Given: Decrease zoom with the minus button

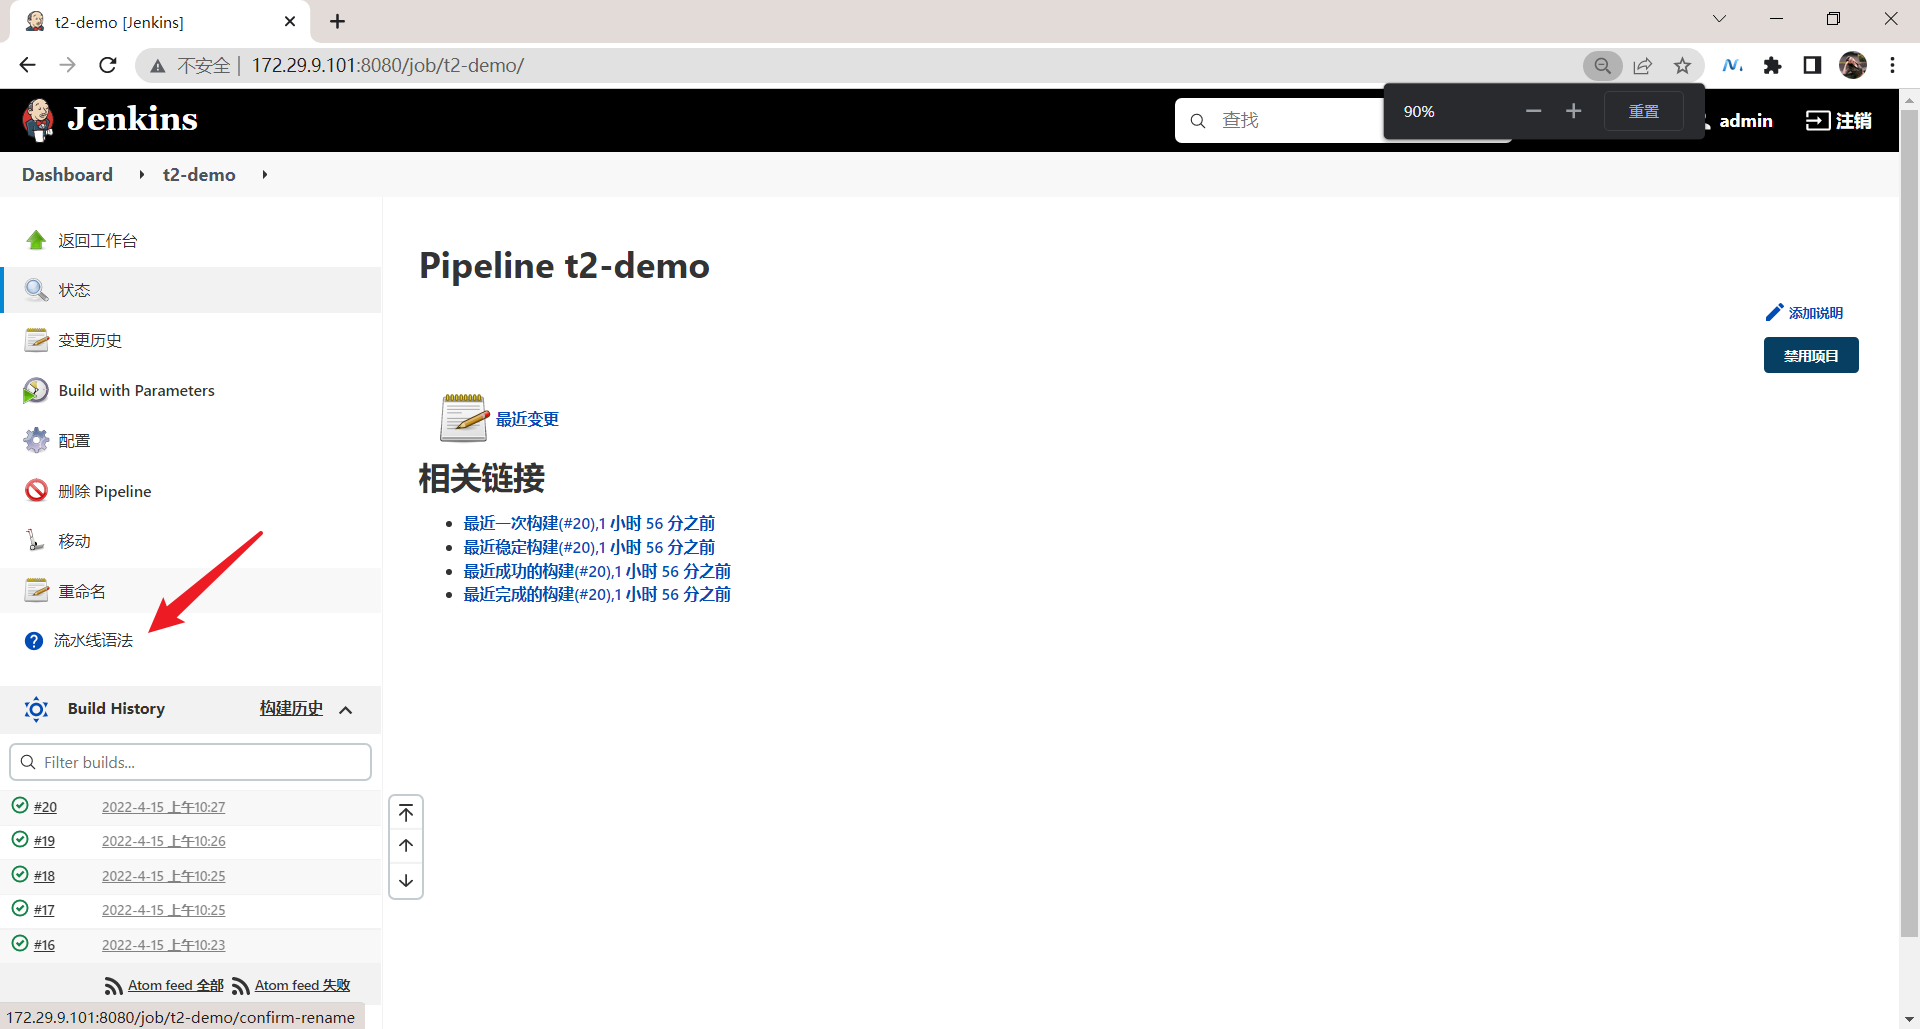Looking at the screenshot, I should (x=1533, y=111).
